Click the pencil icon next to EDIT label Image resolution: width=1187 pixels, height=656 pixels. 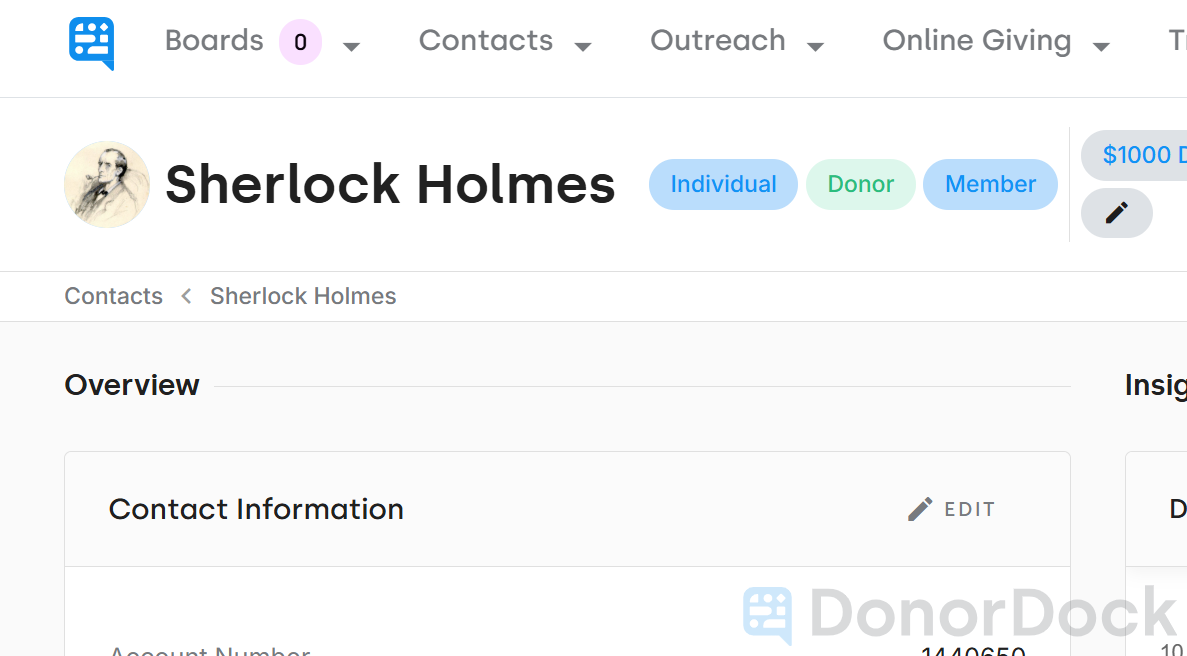tap(920, 508)
